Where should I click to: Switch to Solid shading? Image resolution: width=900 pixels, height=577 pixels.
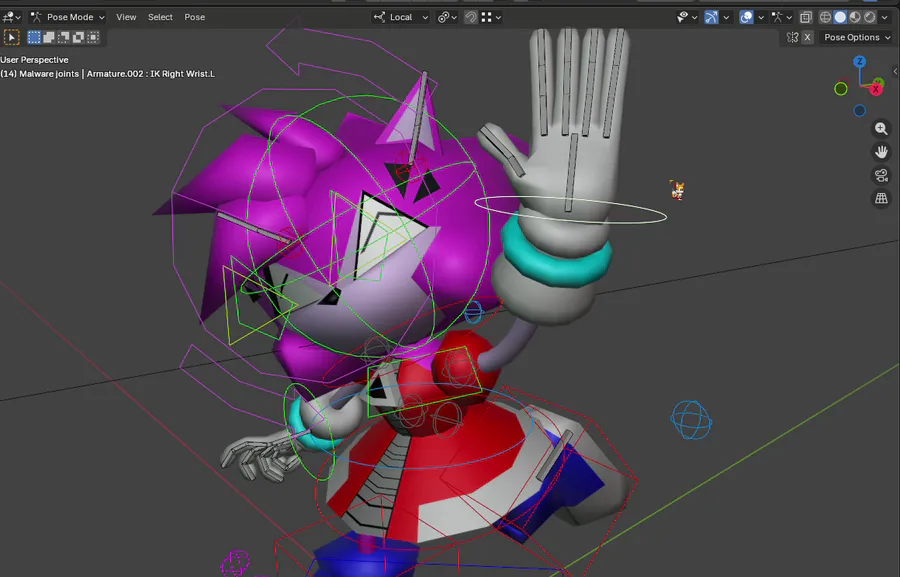tap(840, 17)
